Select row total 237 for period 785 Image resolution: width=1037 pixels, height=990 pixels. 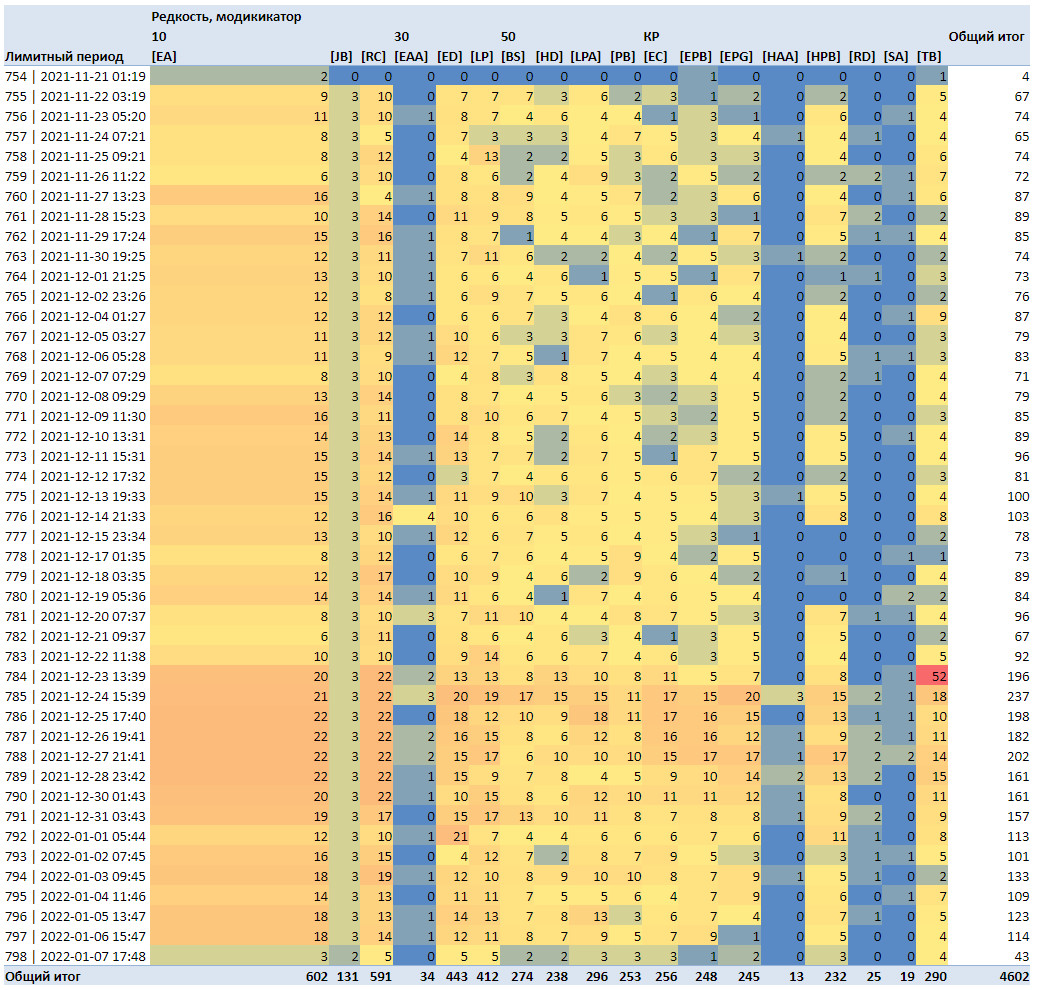tap(1018, 696)
